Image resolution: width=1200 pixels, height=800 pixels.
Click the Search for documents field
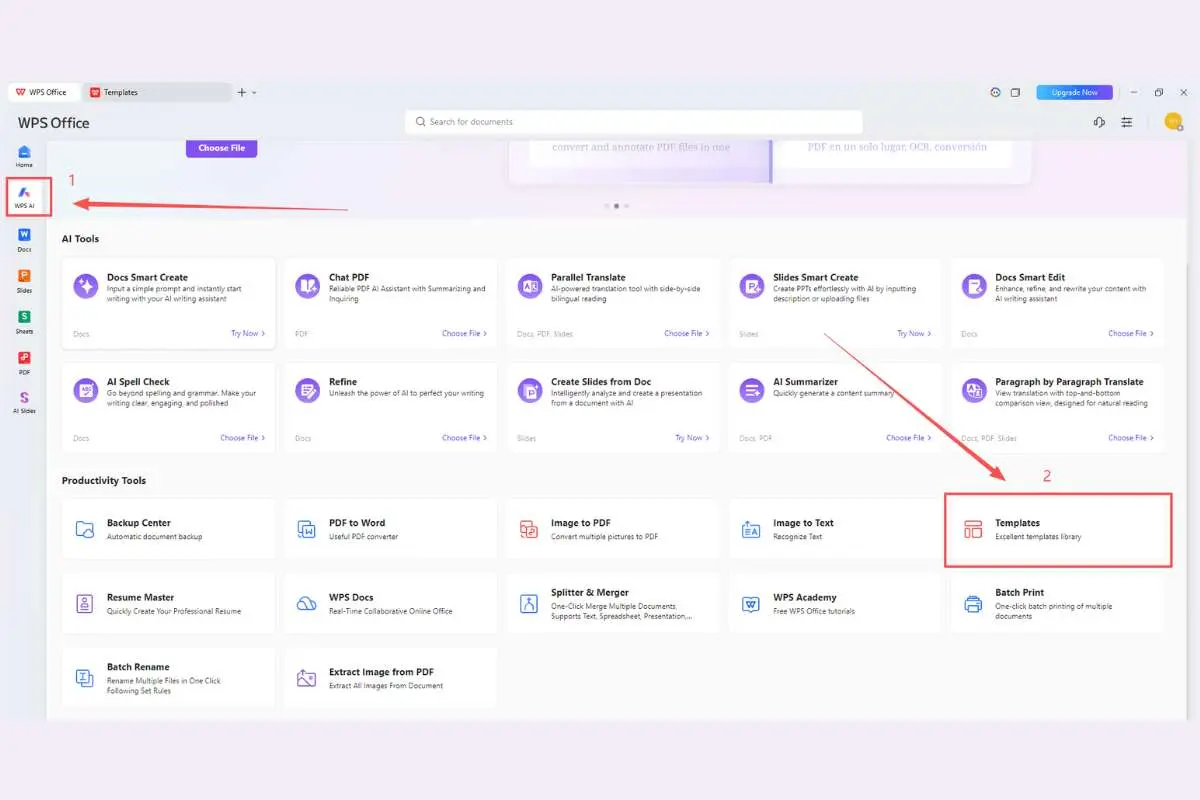tap(634, 122)
